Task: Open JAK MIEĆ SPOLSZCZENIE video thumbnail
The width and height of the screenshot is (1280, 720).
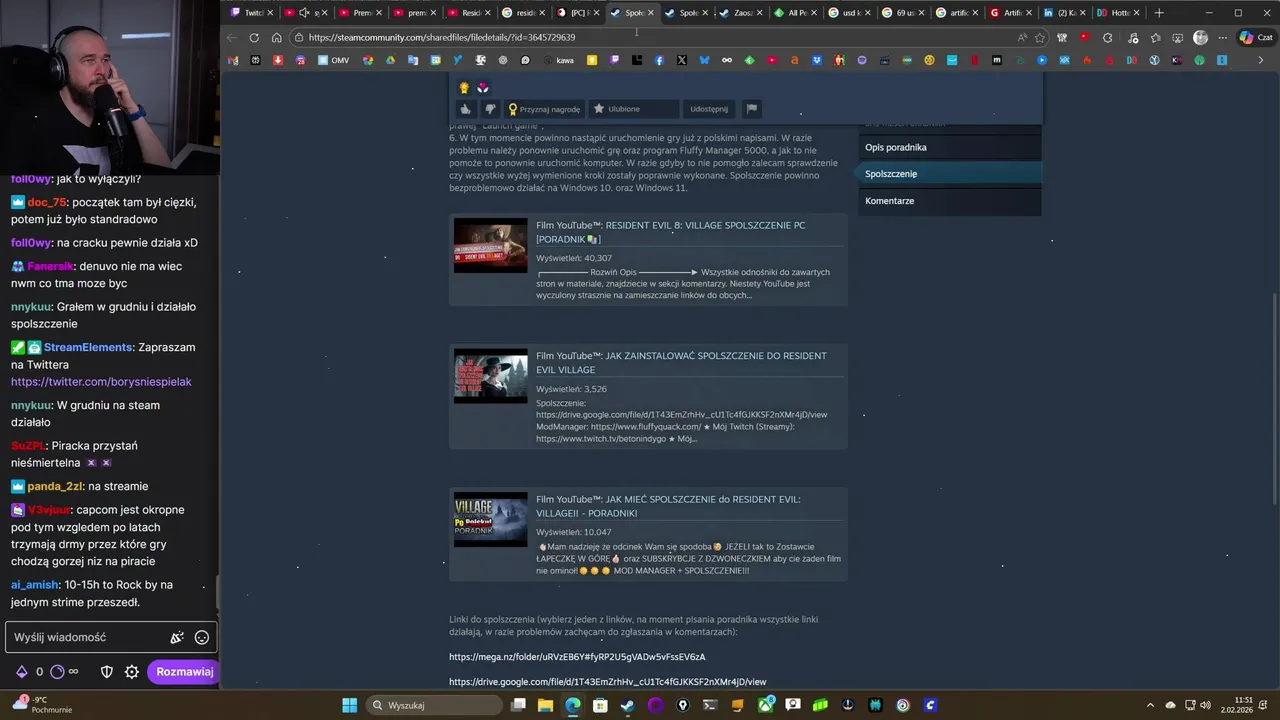Action: pyautogui.click(x=490, y=519)
